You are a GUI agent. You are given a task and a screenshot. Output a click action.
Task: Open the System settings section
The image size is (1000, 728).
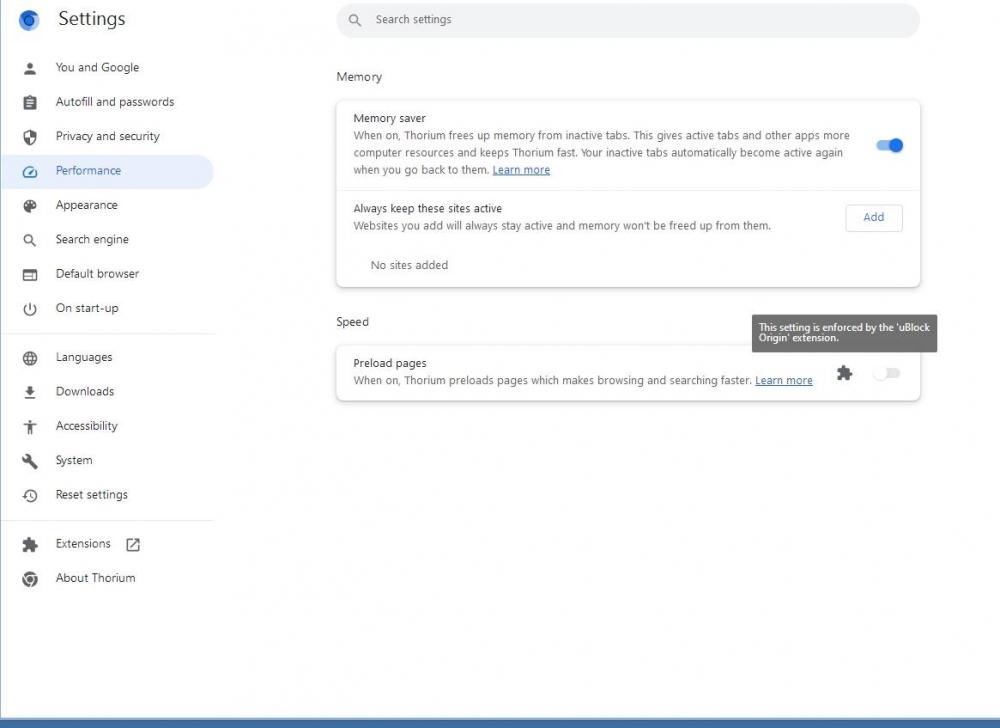(x=74, y=461)
